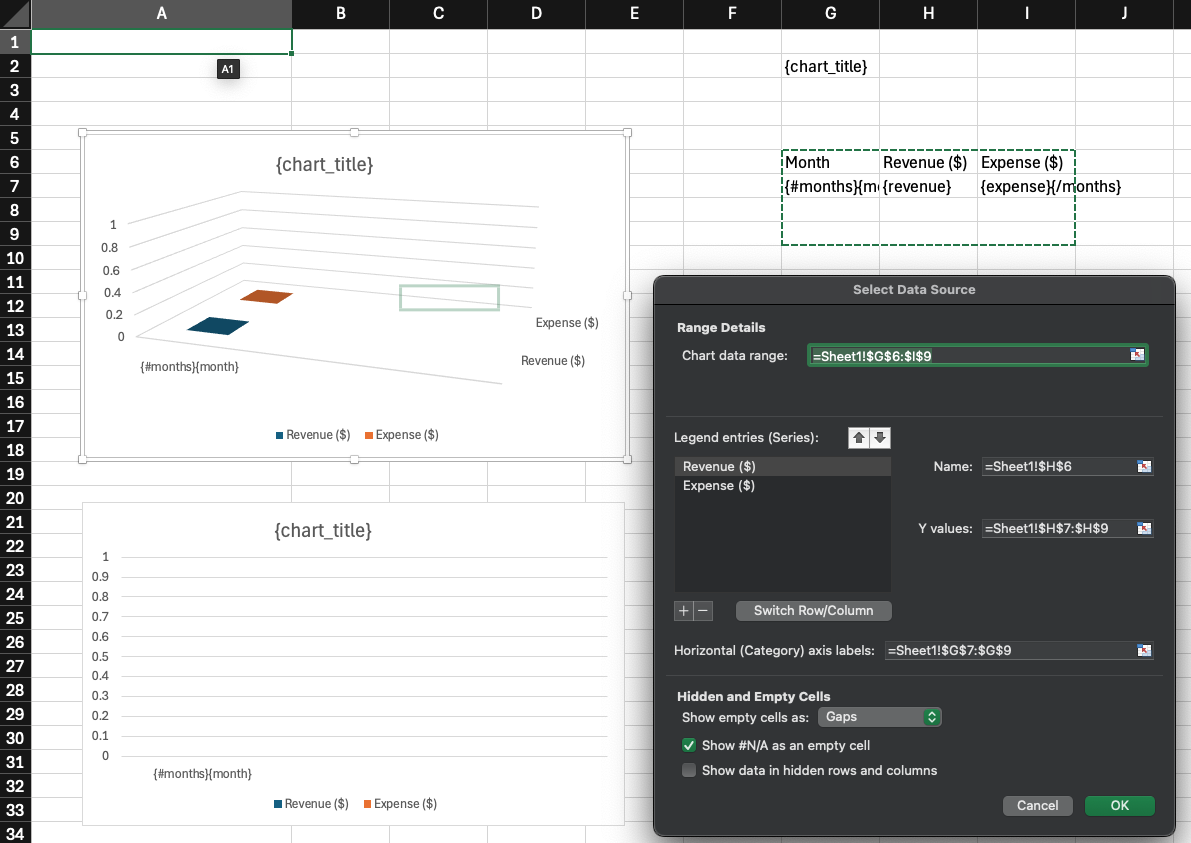1191x843 pixels.
Task: Uncheck Show #N/A as an empty cell
Action: pyautogui.click(x=688, y=745)
